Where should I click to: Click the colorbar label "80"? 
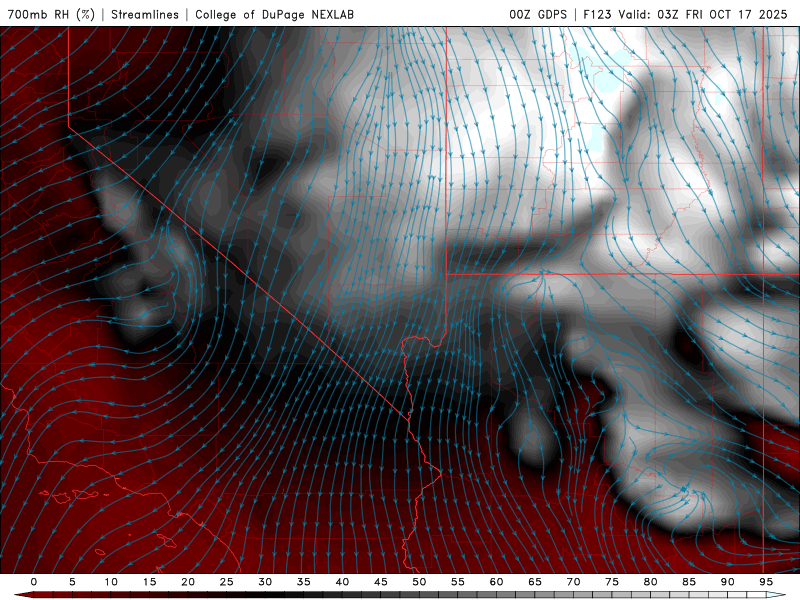click(x=651, y=582)
